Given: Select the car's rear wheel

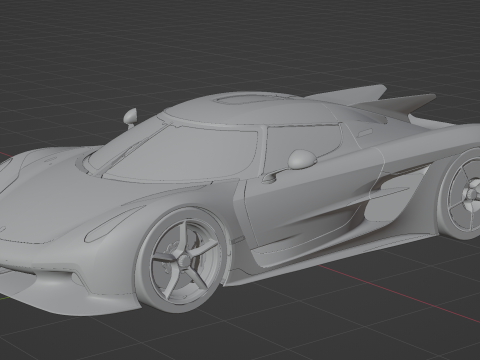Looking at the screenshot, I should [x=460, y=194].
